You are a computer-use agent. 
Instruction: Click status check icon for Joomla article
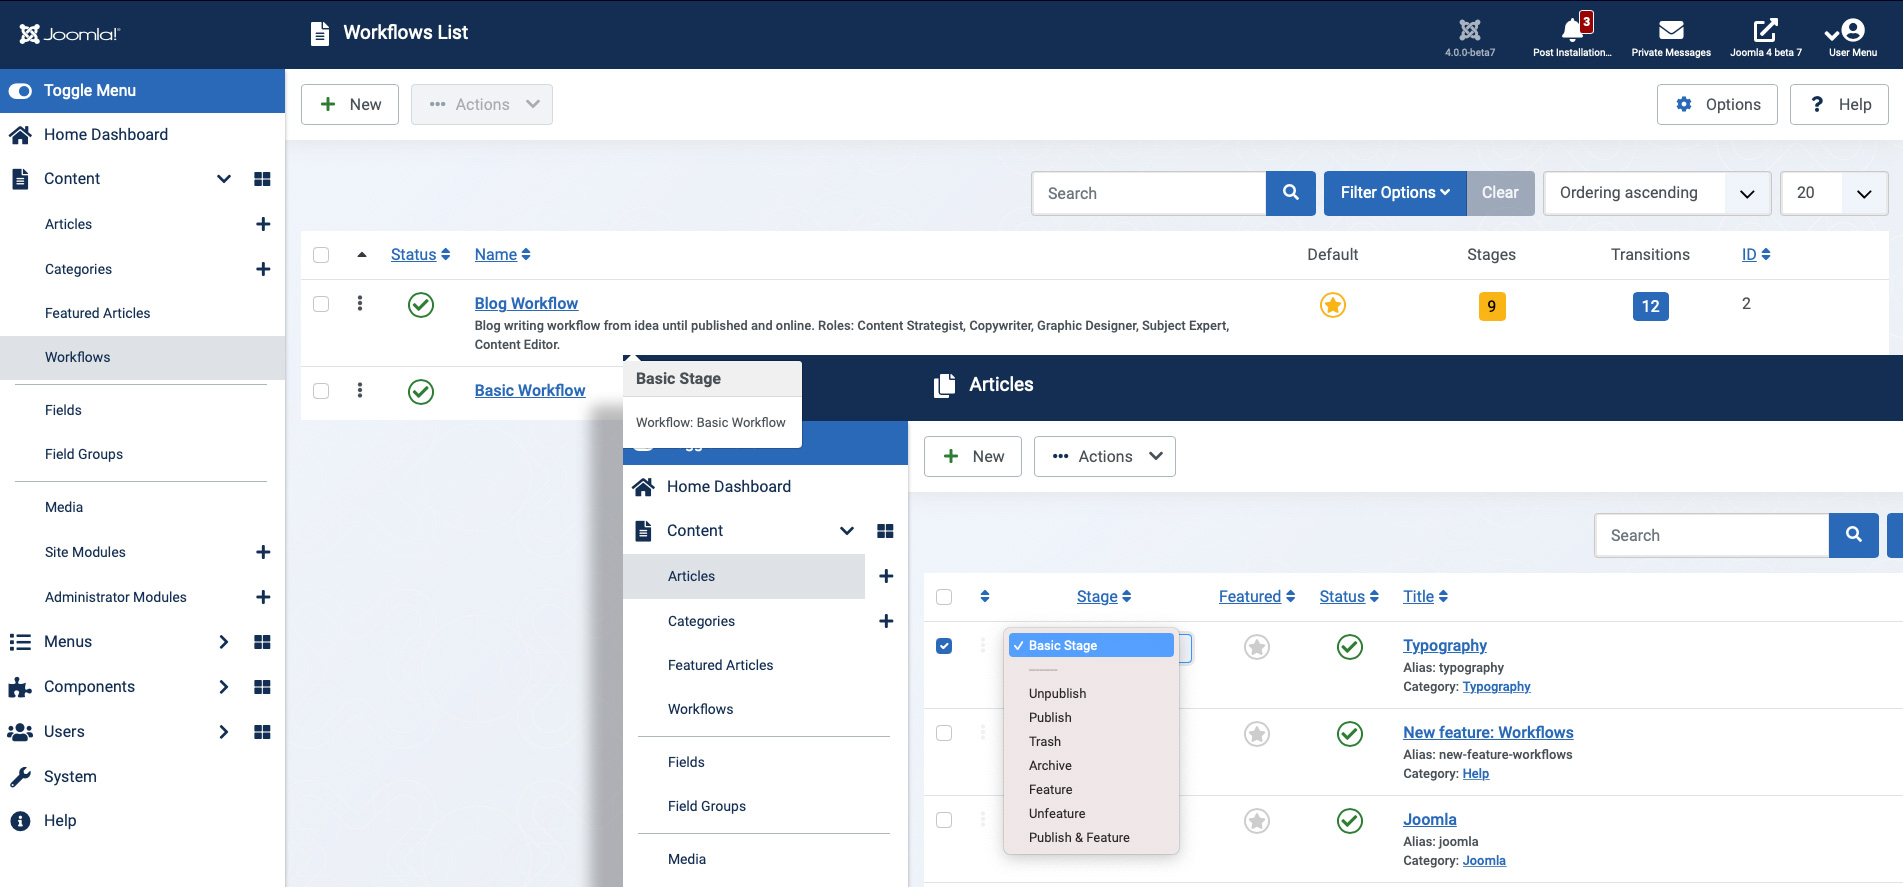[1350, 821]
